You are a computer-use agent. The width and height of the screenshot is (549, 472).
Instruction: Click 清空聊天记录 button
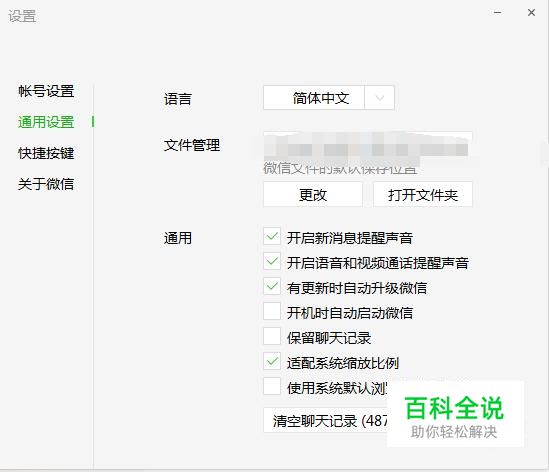[325, 420]
